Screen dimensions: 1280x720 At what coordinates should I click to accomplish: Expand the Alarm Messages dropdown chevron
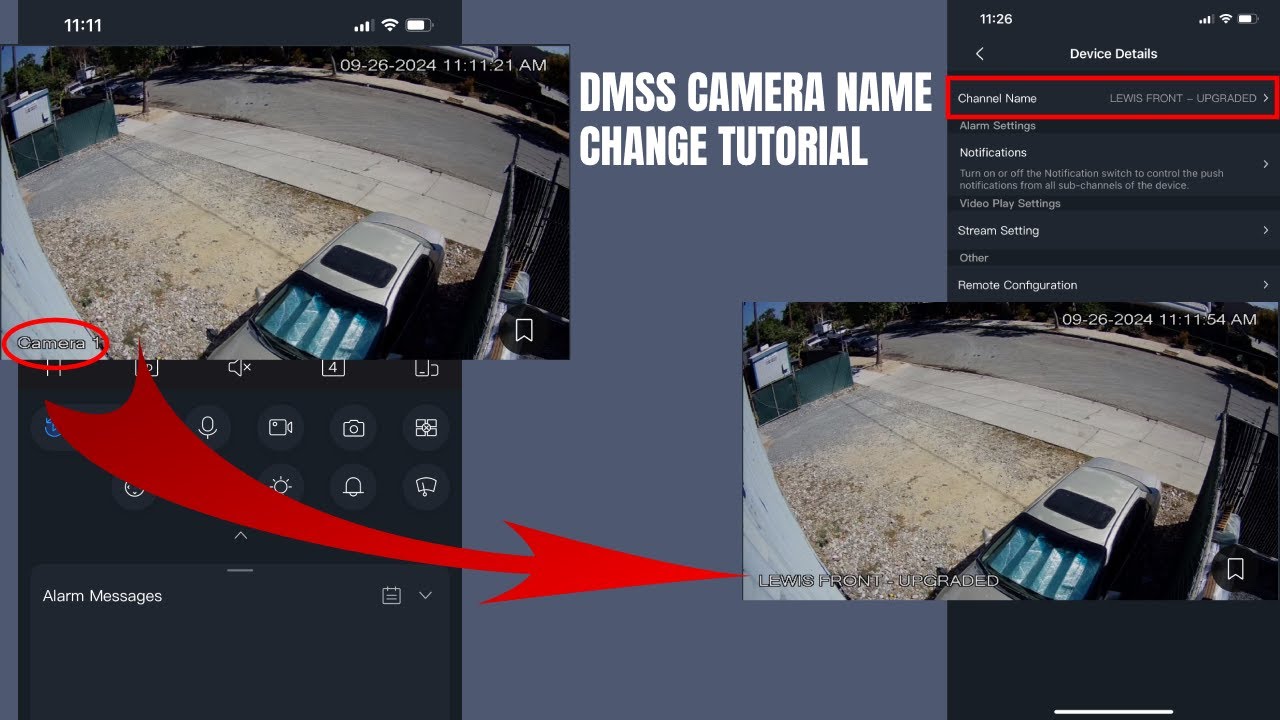(x=425, y=595)
